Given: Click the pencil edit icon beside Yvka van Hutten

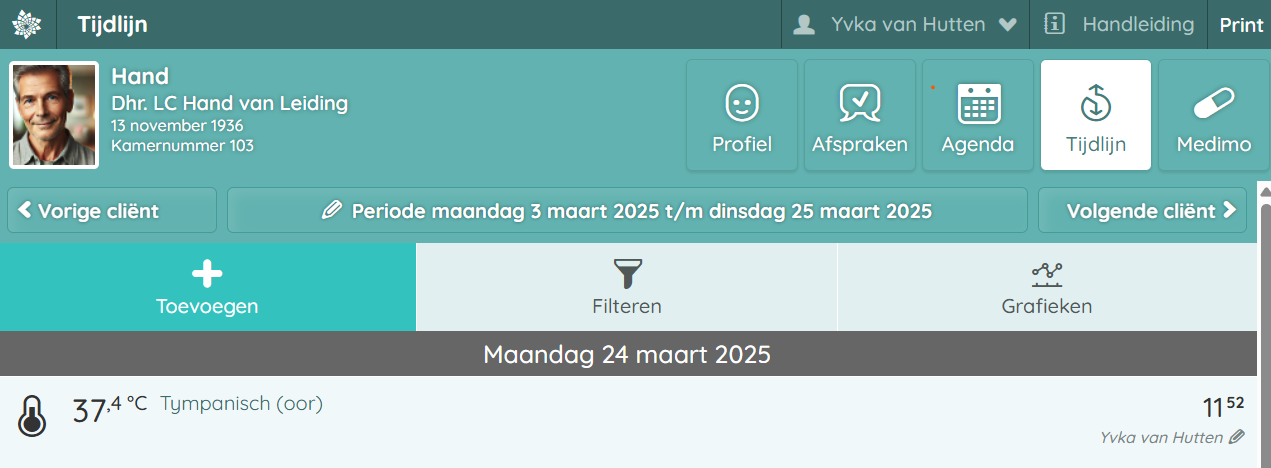Looking at the screenshot, I should click(1237, 437).
